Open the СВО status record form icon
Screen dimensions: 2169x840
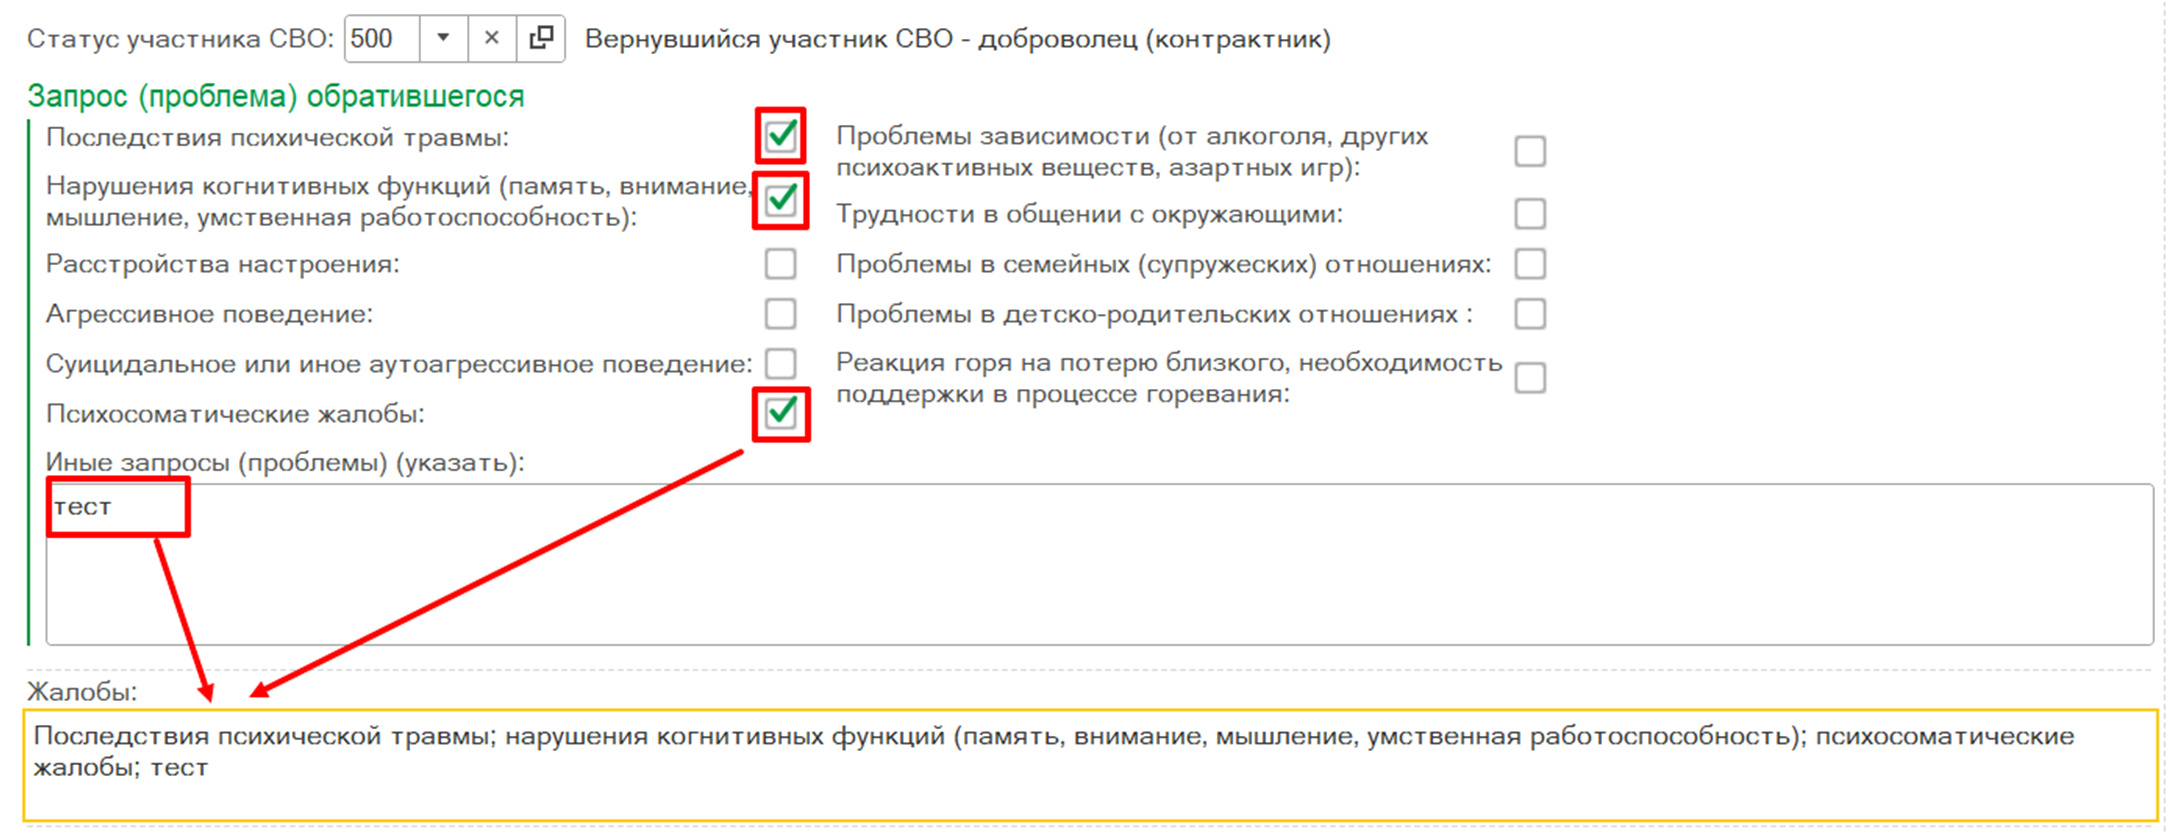(x=541, y=38)
